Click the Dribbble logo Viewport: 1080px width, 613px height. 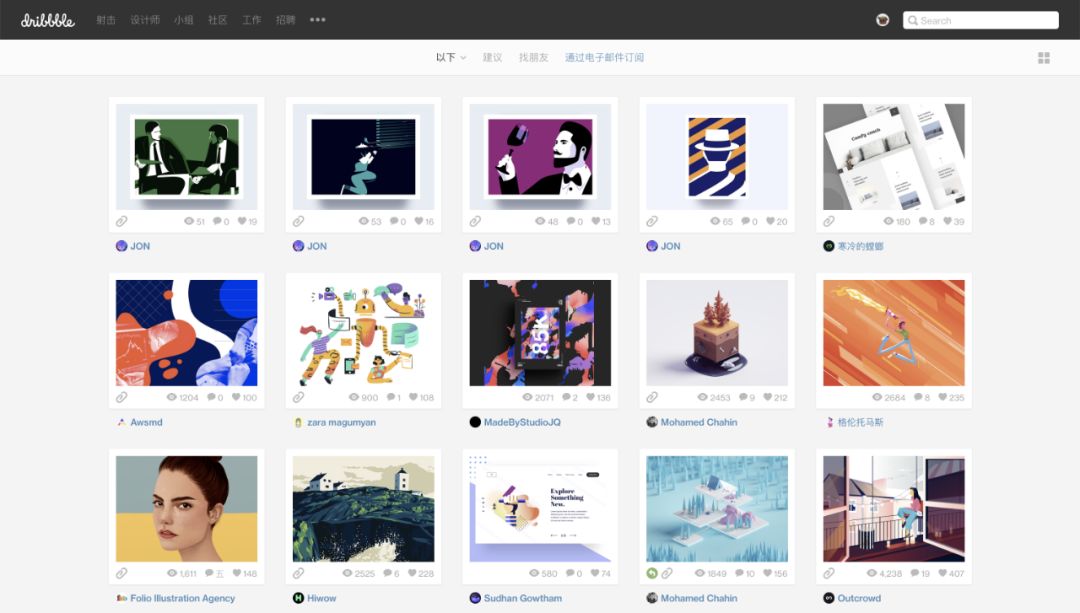click(47, 20)
